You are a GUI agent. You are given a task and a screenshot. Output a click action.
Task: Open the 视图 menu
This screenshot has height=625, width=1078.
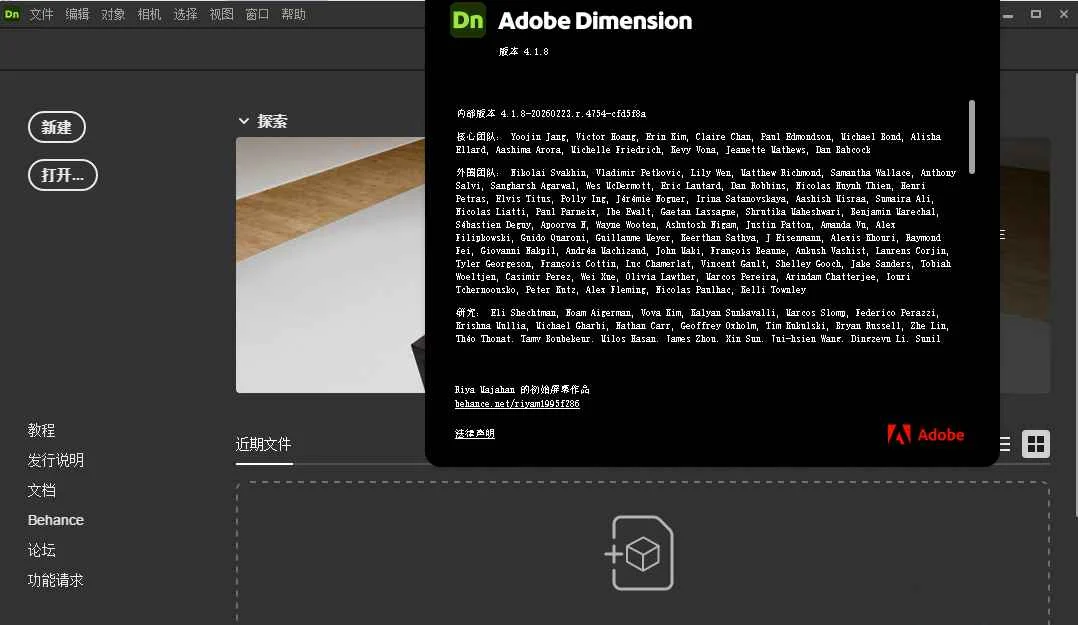[221, 14]
